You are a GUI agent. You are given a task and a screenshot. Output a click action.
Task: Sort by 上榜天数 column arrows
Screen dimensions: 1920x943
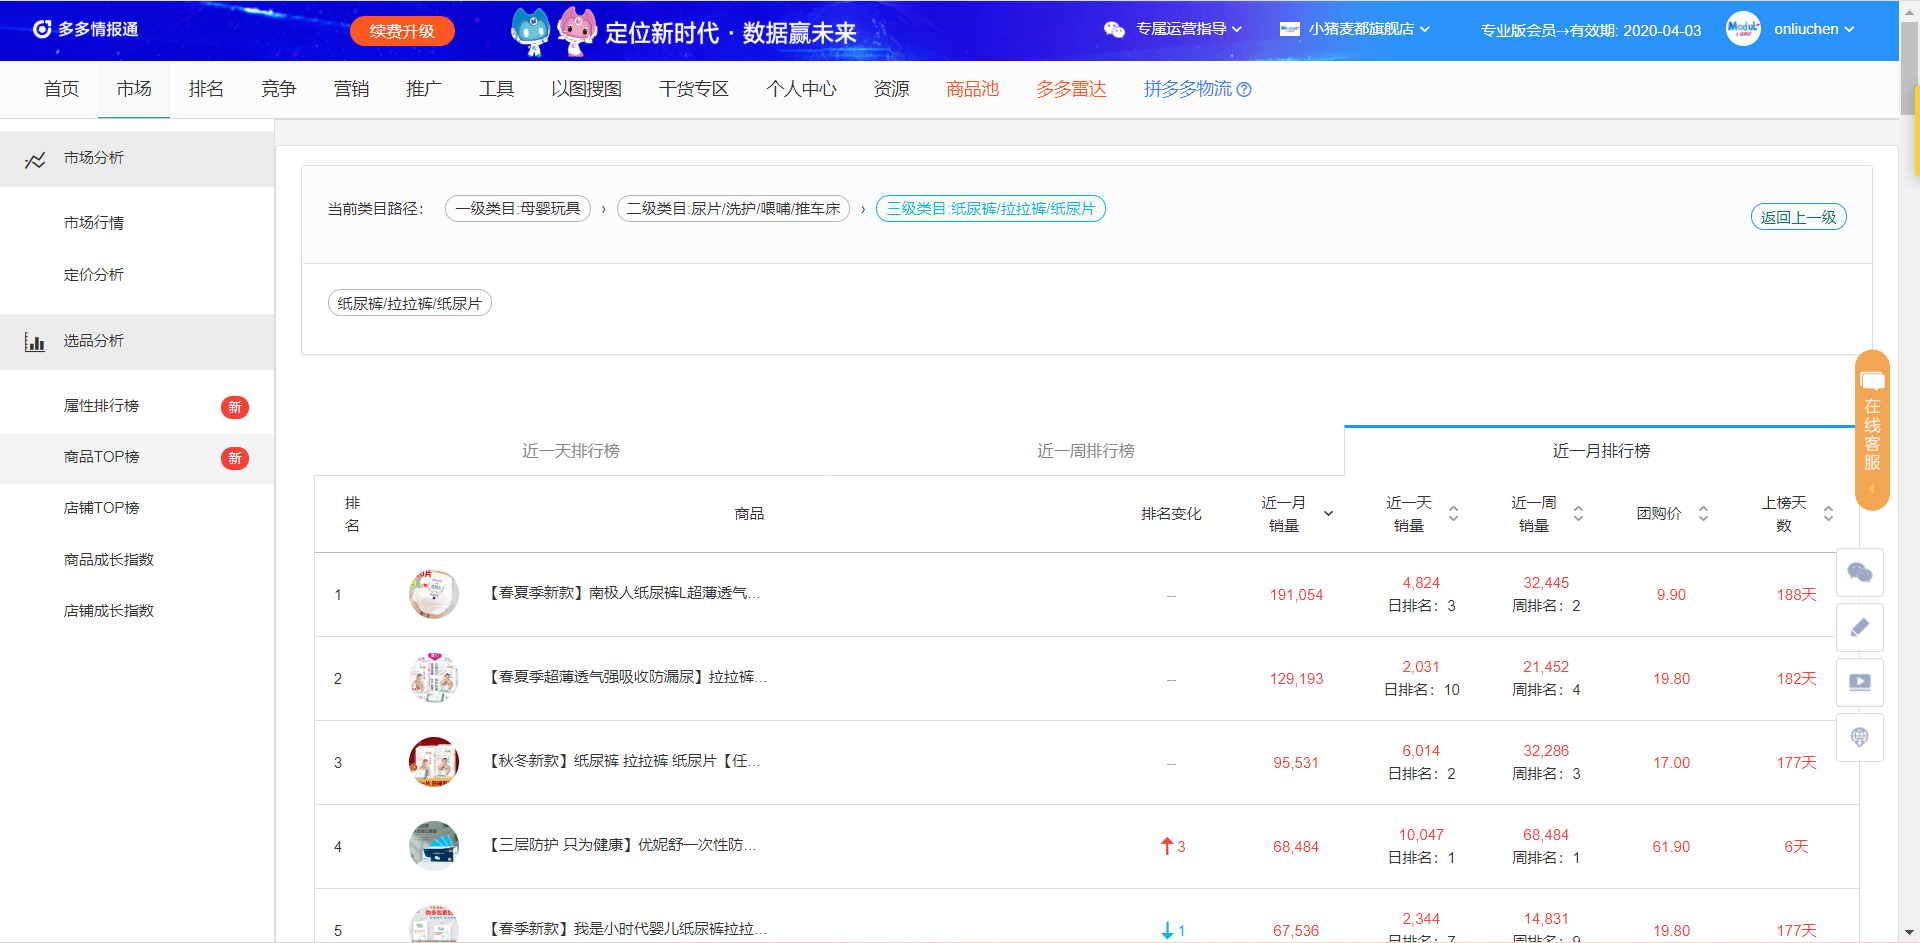(x=1828, y=514)
